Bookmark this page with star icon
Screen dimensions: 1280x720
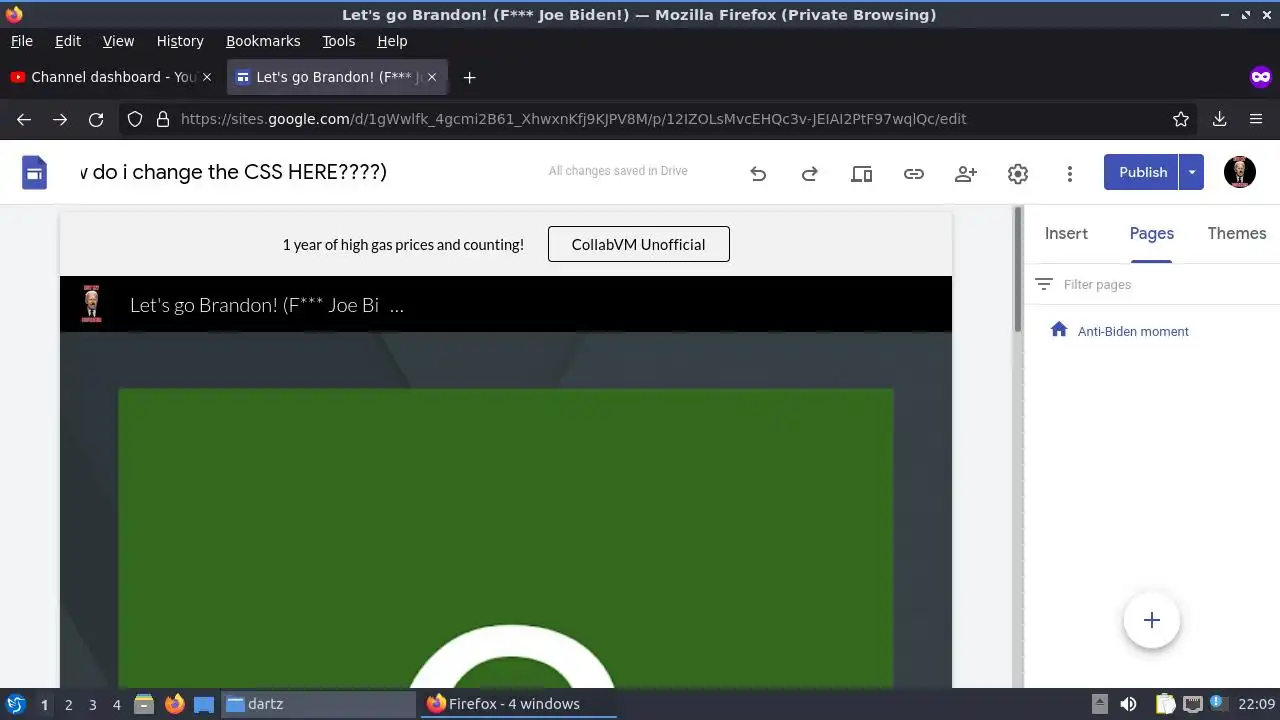point(1181,119)
